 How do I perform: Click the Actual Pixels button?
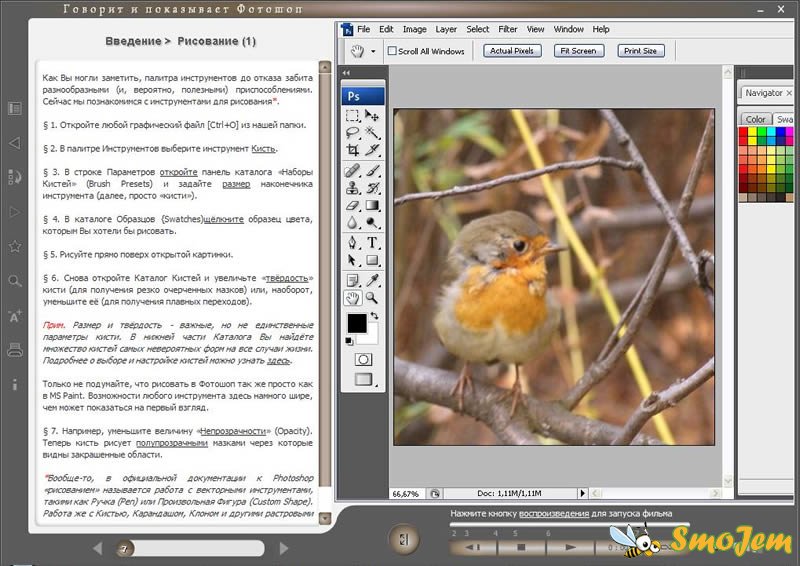click(512, 51)
